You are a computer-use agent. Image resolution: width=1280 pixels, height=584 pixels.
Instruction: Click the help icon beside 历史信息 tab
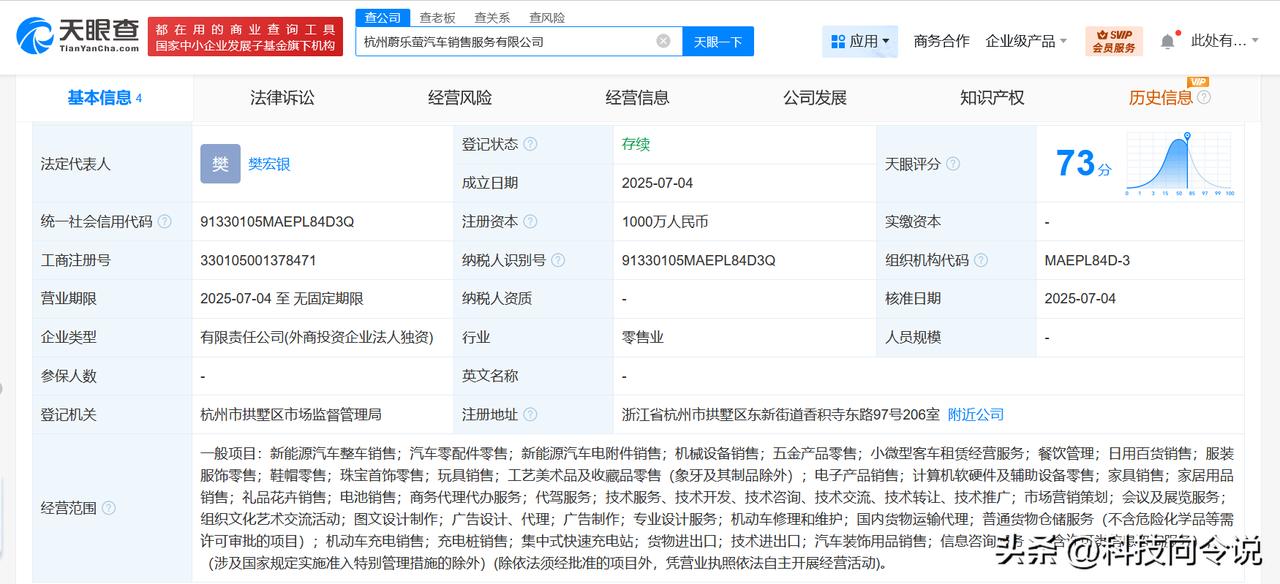click(x=1204, y=97)
